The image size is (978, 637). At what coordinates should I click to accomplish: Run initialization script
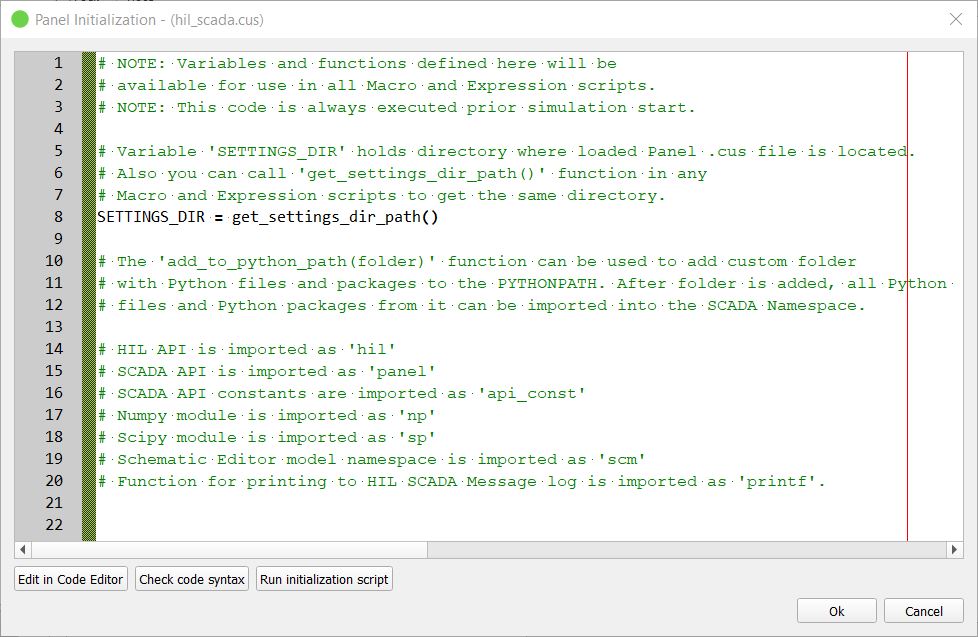coord(325,579)
